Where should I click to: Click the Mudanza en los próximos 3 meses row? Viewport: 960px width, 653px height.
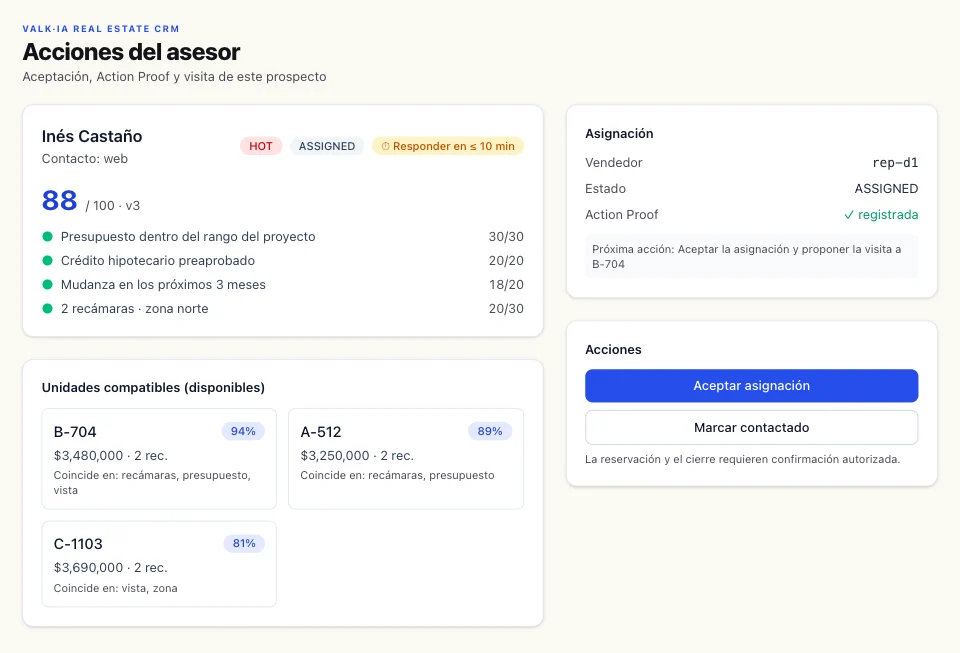coord(283,284)
